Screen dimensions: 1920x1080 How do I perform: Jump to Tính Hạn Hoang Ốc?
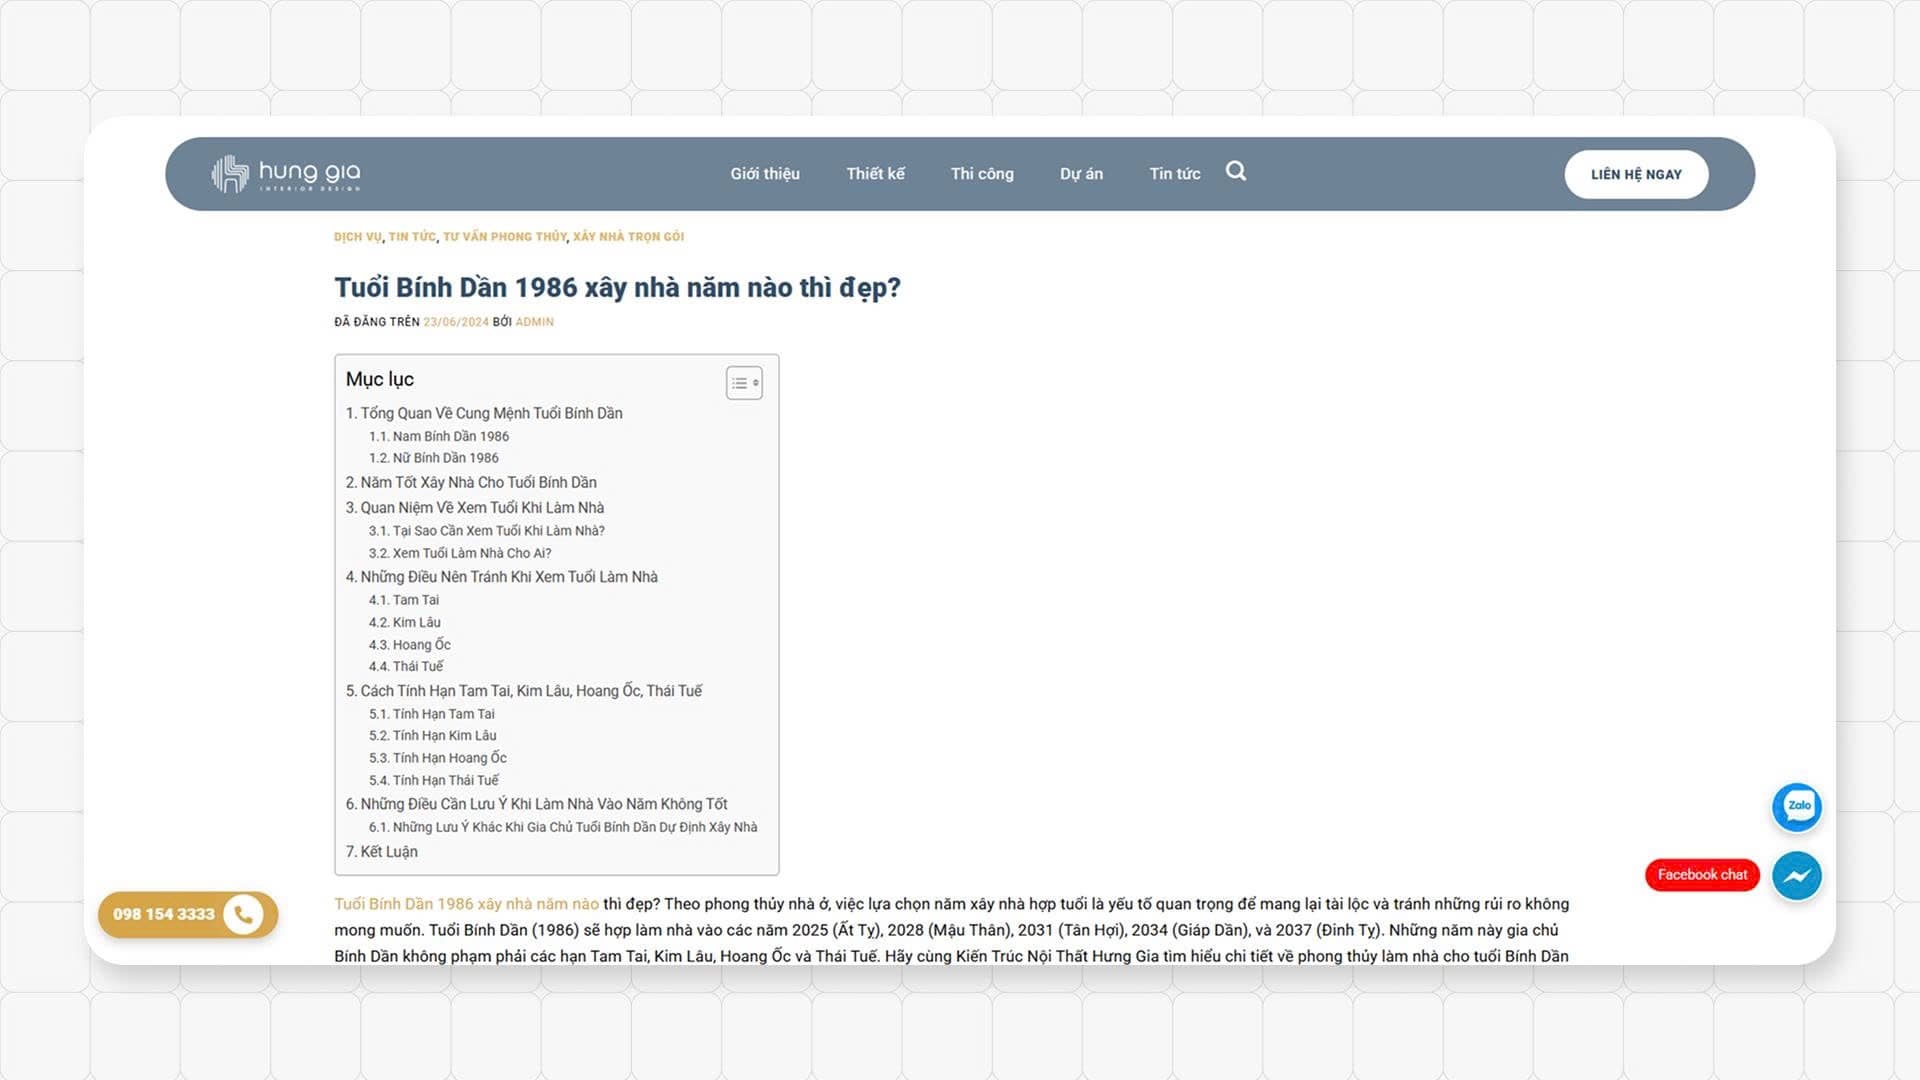(x=437, y=758)
